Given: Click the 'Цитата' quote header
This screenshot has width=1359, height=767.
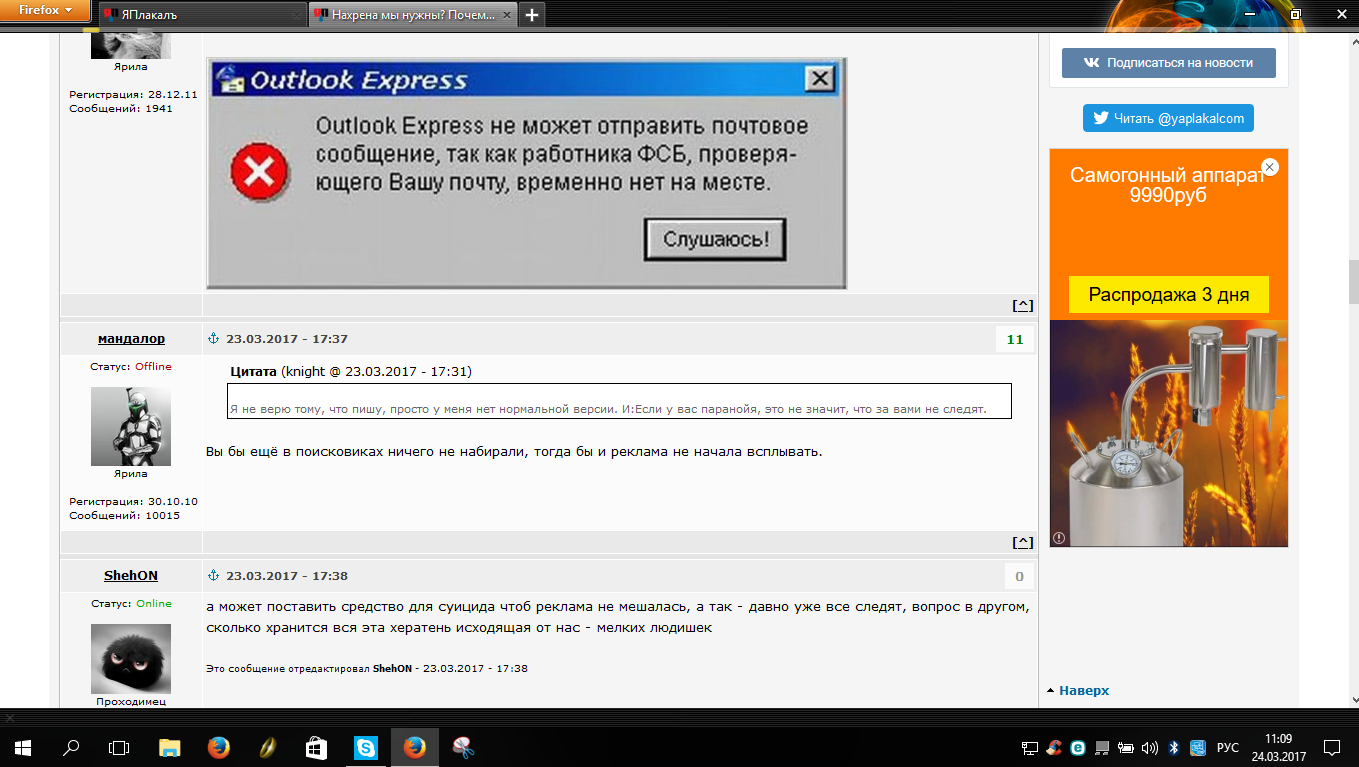Looking at the screenshot, I should [x=253, y=371].
